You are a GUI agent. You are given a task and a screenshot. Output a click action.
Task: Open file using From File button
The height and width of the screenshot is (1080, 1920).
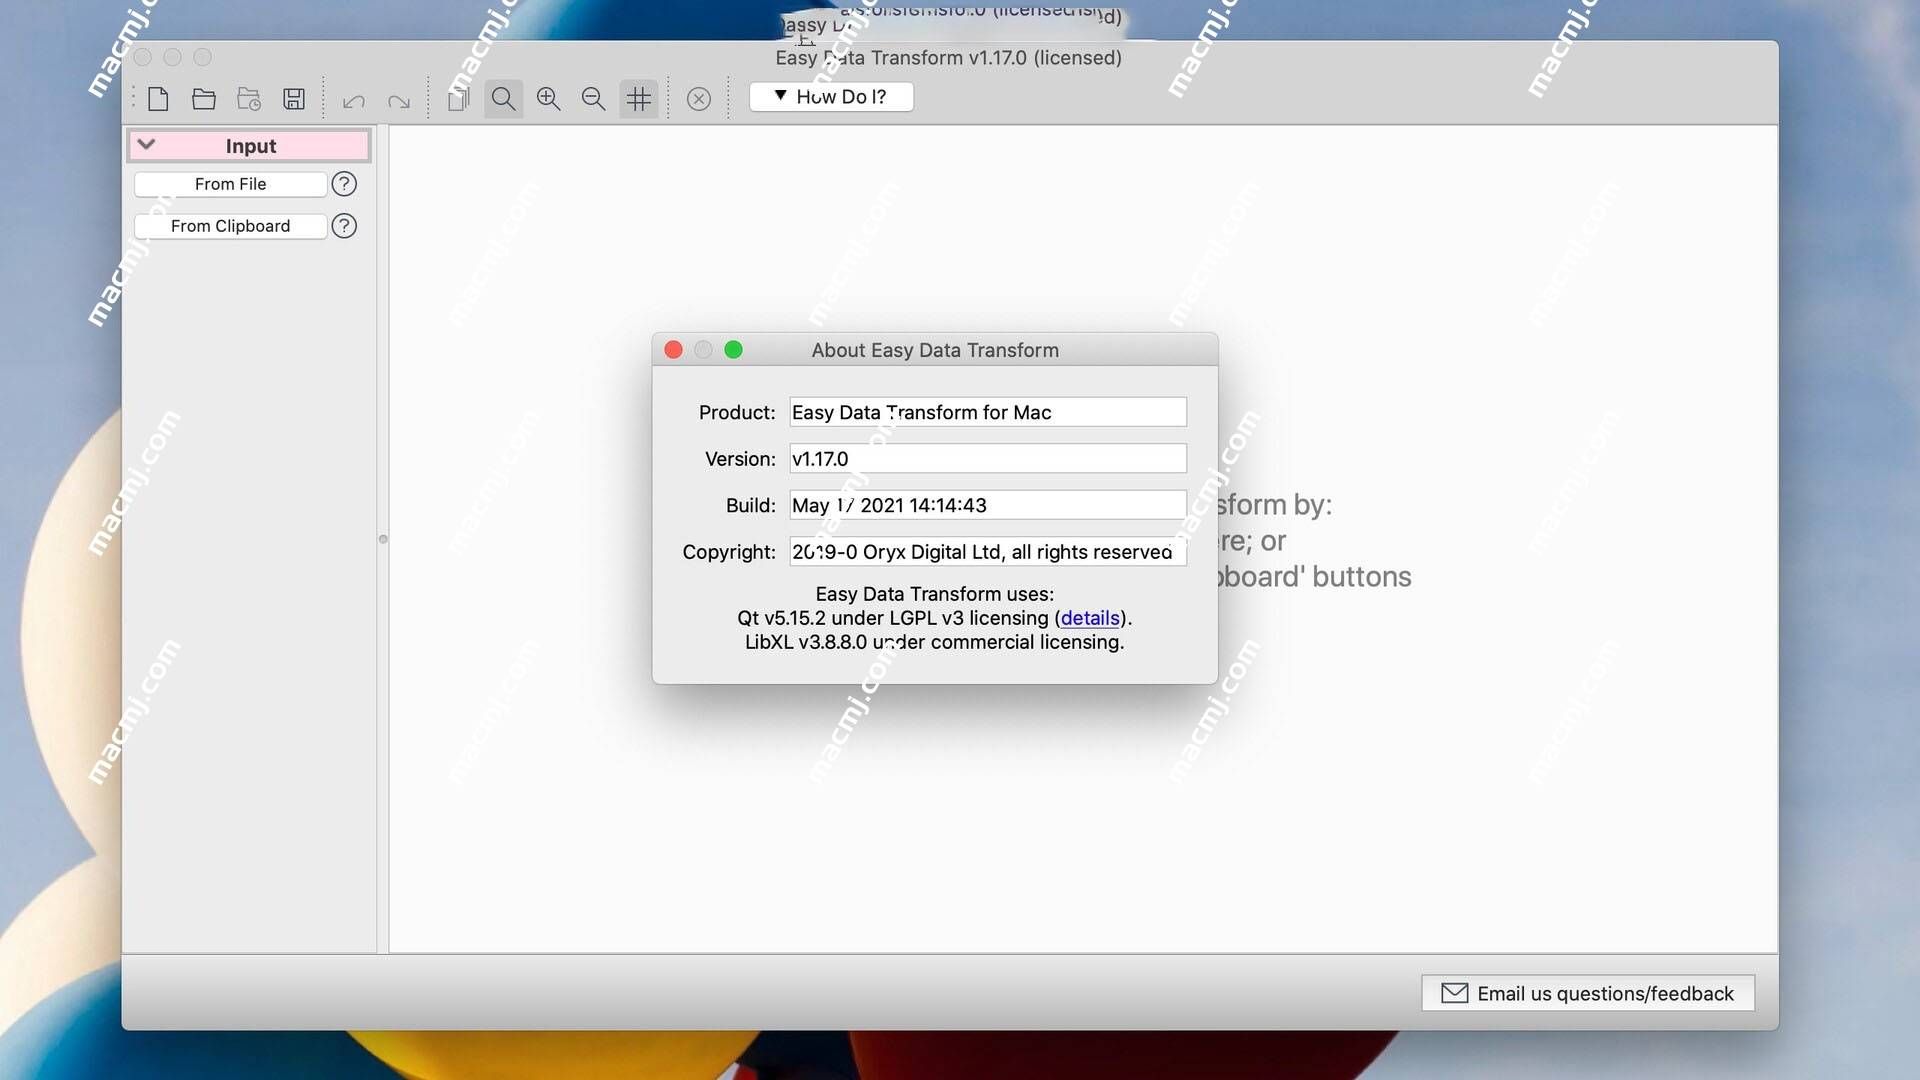[x=229, y=185]
